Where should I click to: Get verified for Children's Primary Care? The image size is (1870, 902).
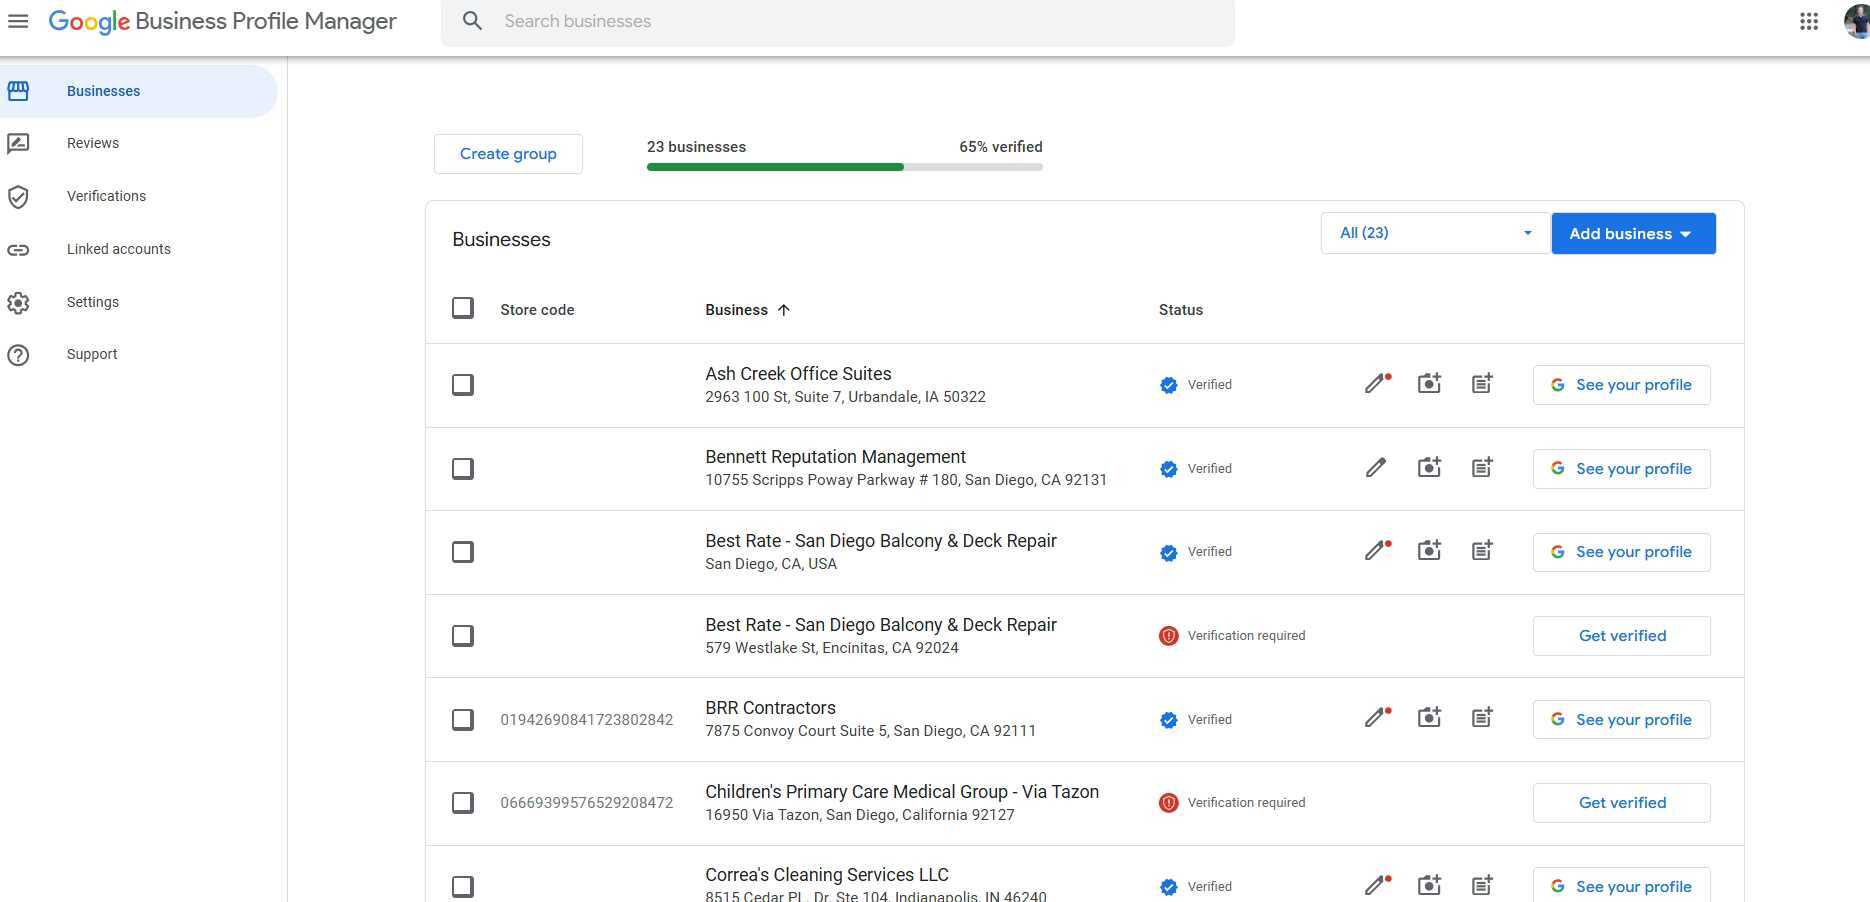1621,803
